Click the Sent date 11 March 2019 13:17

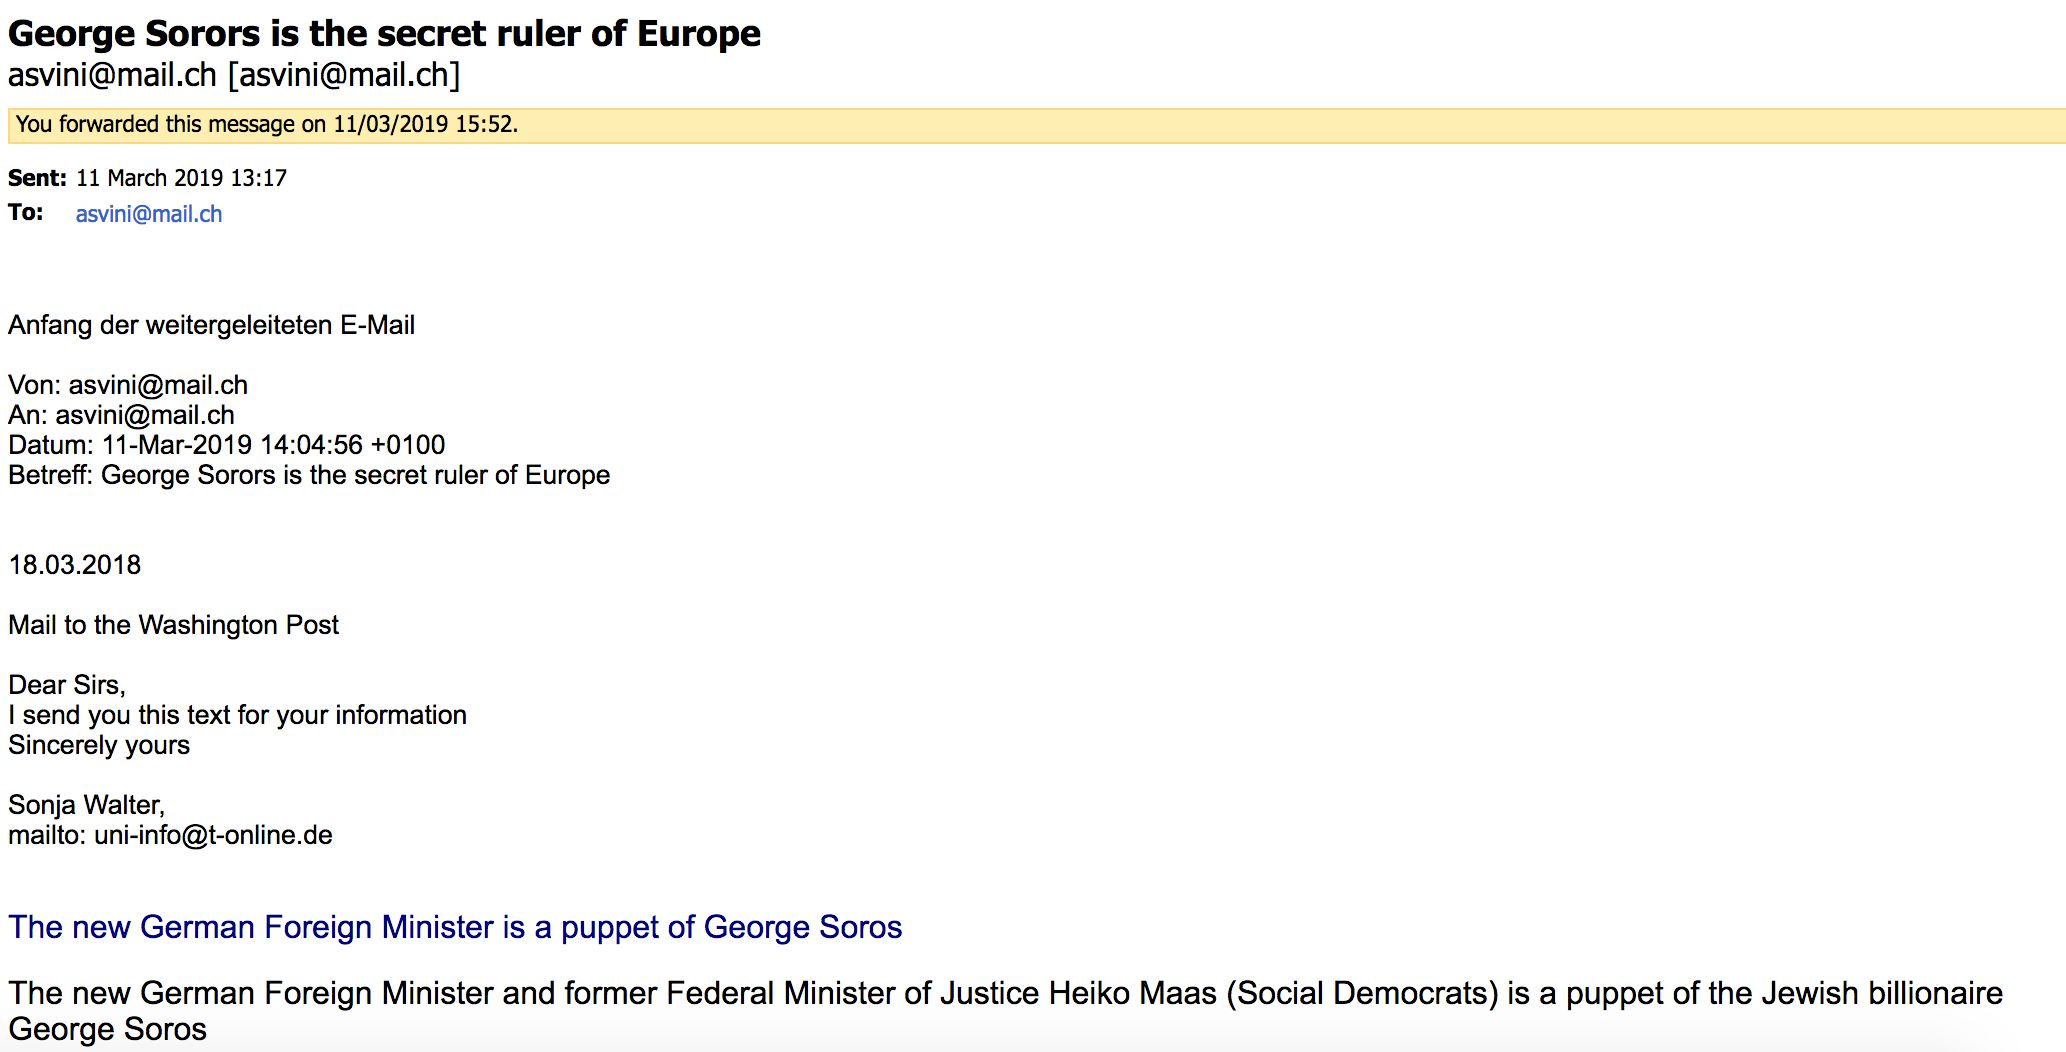pos(181,178)
